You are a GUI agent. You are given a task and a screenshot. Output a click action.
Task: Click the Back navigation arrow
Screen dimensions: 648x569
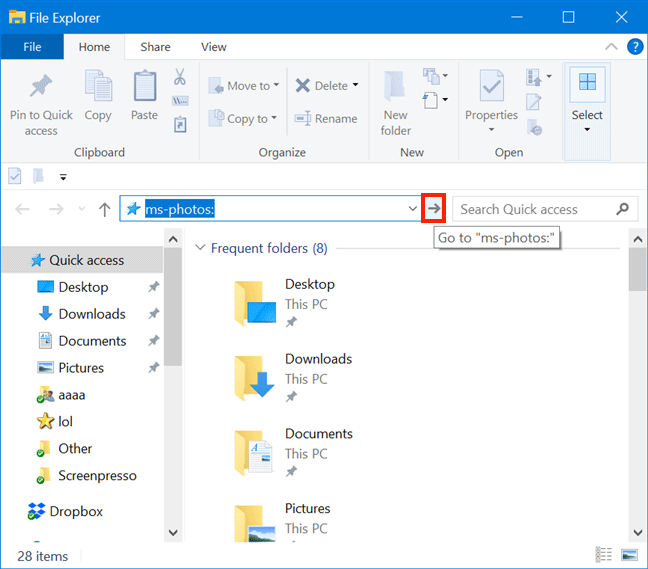coord(22,210)
